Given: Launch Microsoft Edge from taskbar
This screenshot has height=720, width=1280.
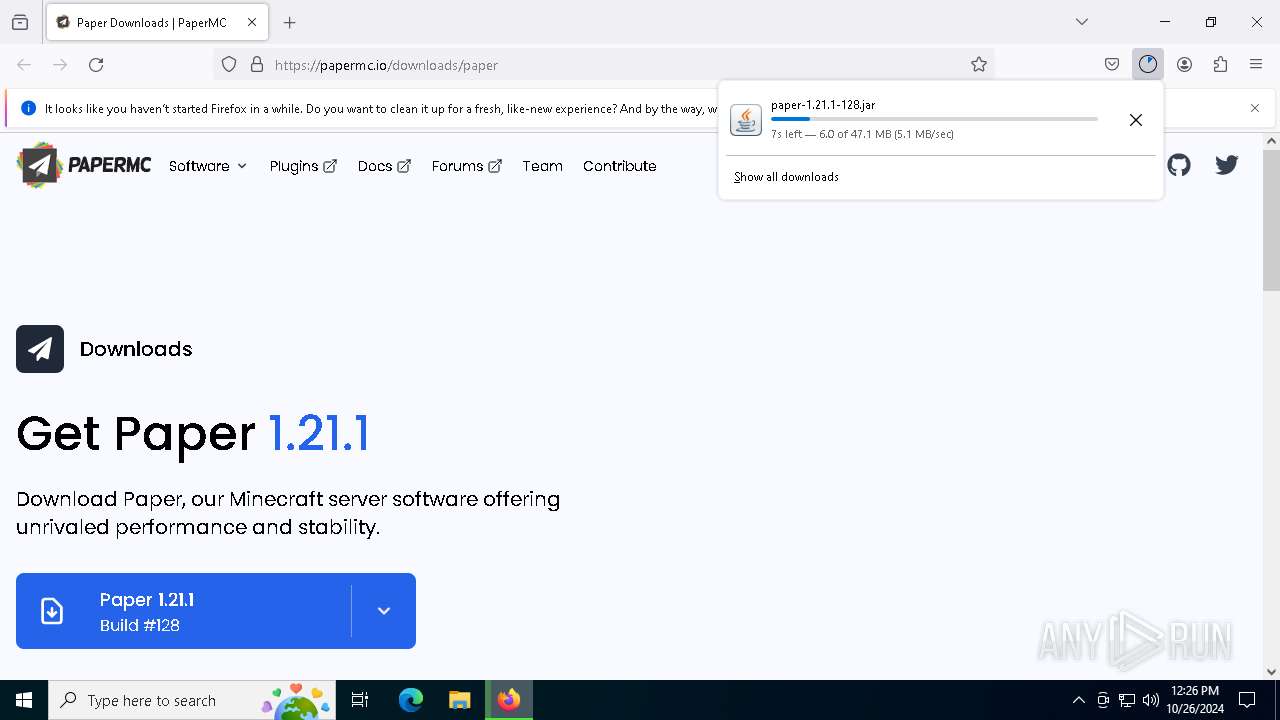Looking at the screenshot, I should click(411, 700).
